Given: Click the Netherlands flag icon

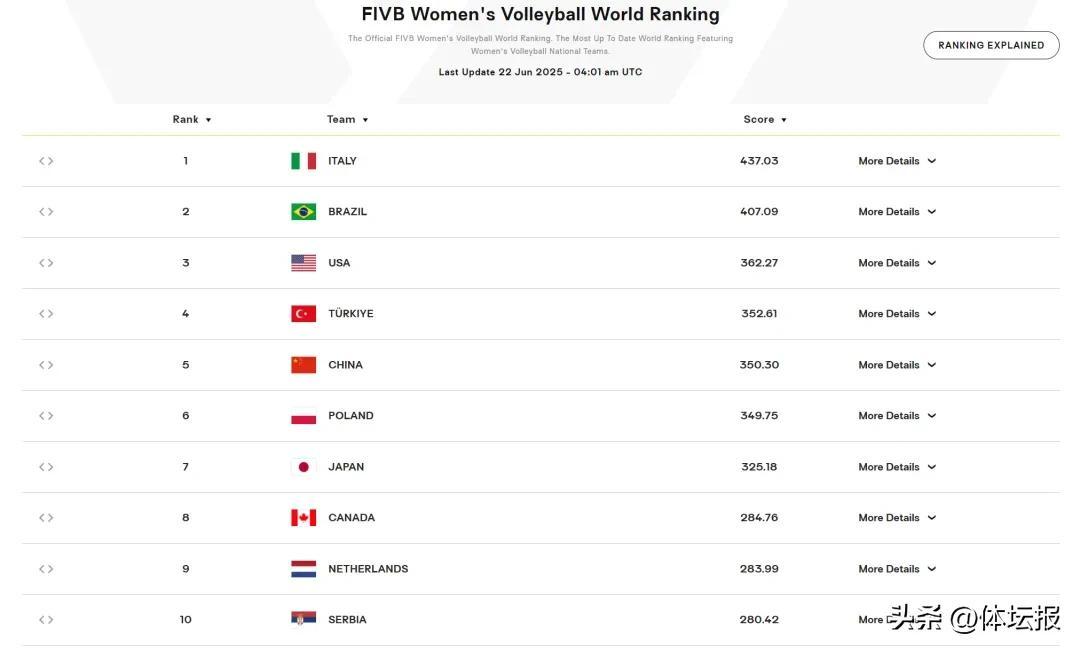Looking at the screenshot, I should (303, 569).
